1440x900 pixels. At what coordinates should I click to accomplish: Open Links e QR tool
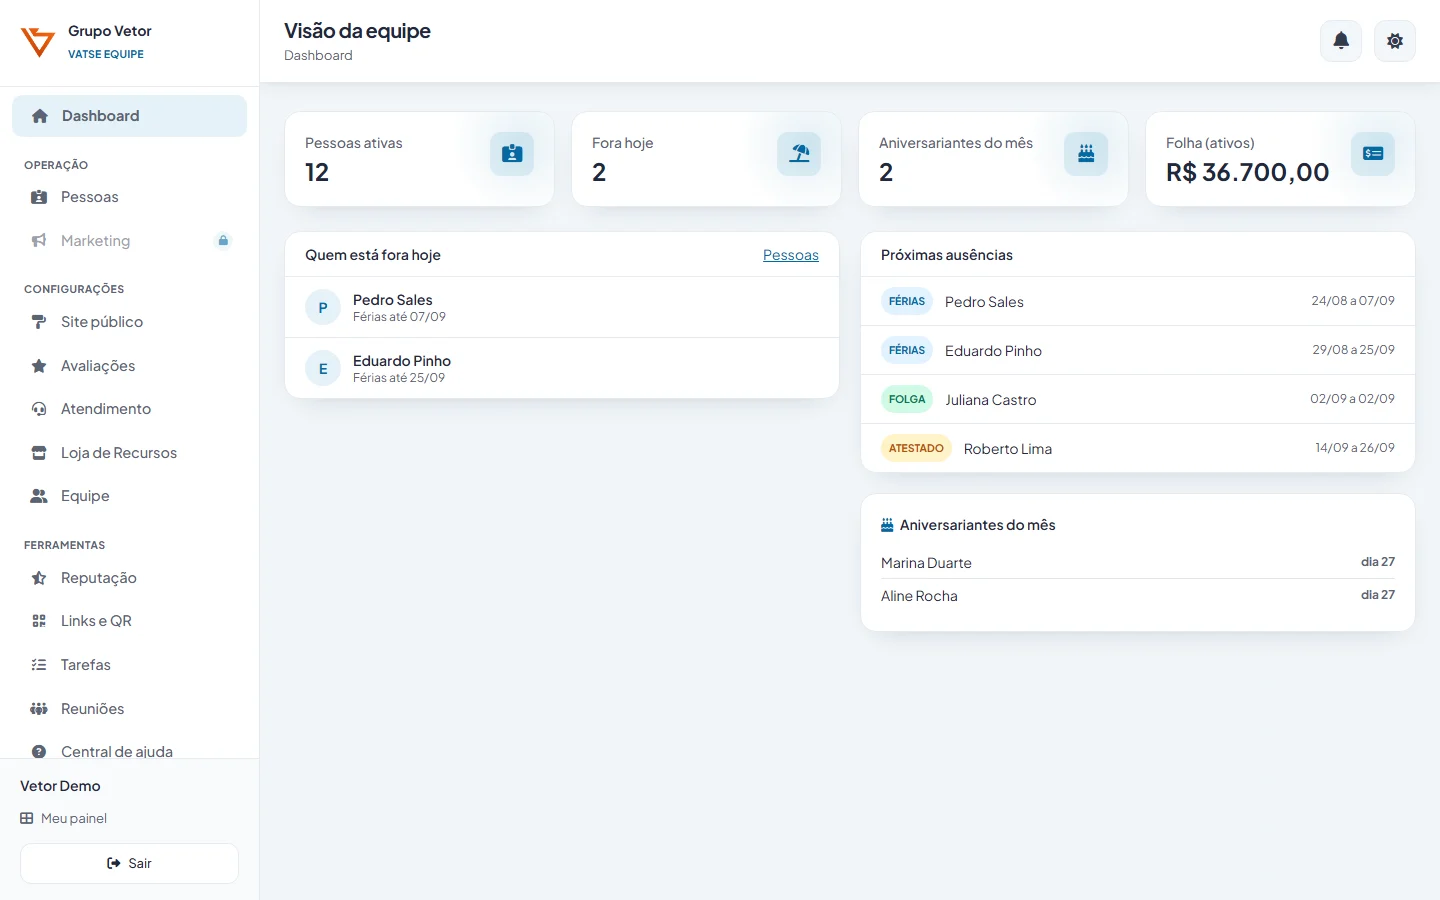click(129, 621)
